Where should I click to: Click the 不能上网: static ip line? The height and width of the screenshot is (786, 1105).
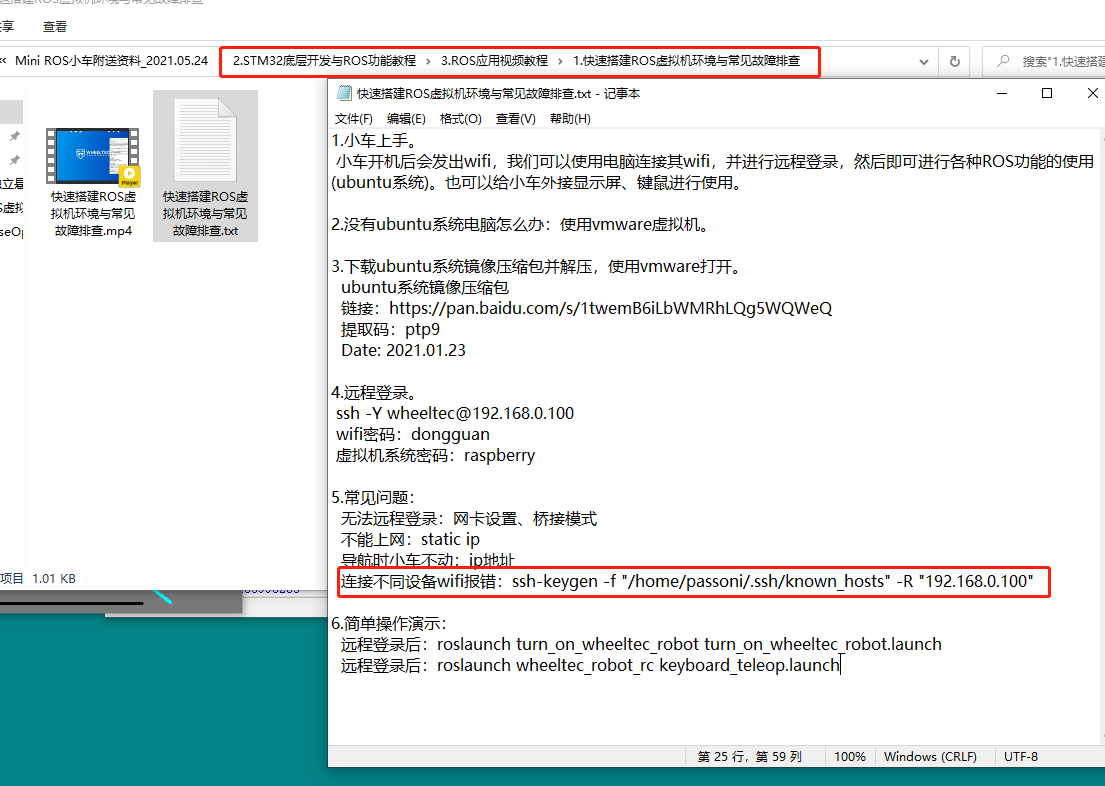[410, 539]
